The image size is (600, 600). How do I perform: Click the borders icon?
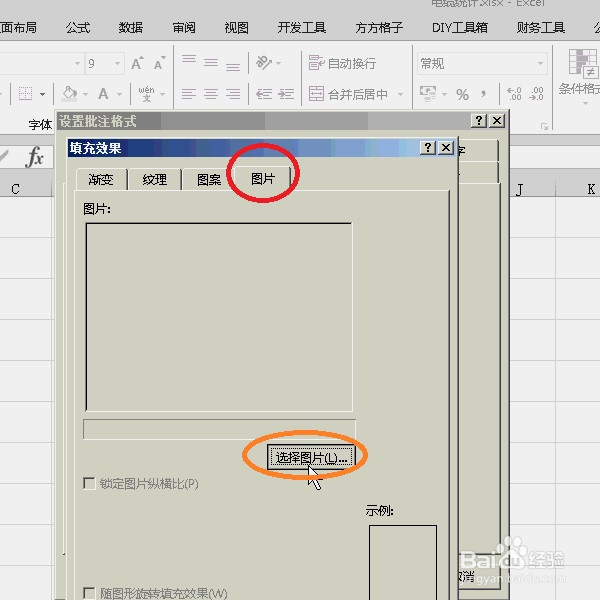click(25, 94)
